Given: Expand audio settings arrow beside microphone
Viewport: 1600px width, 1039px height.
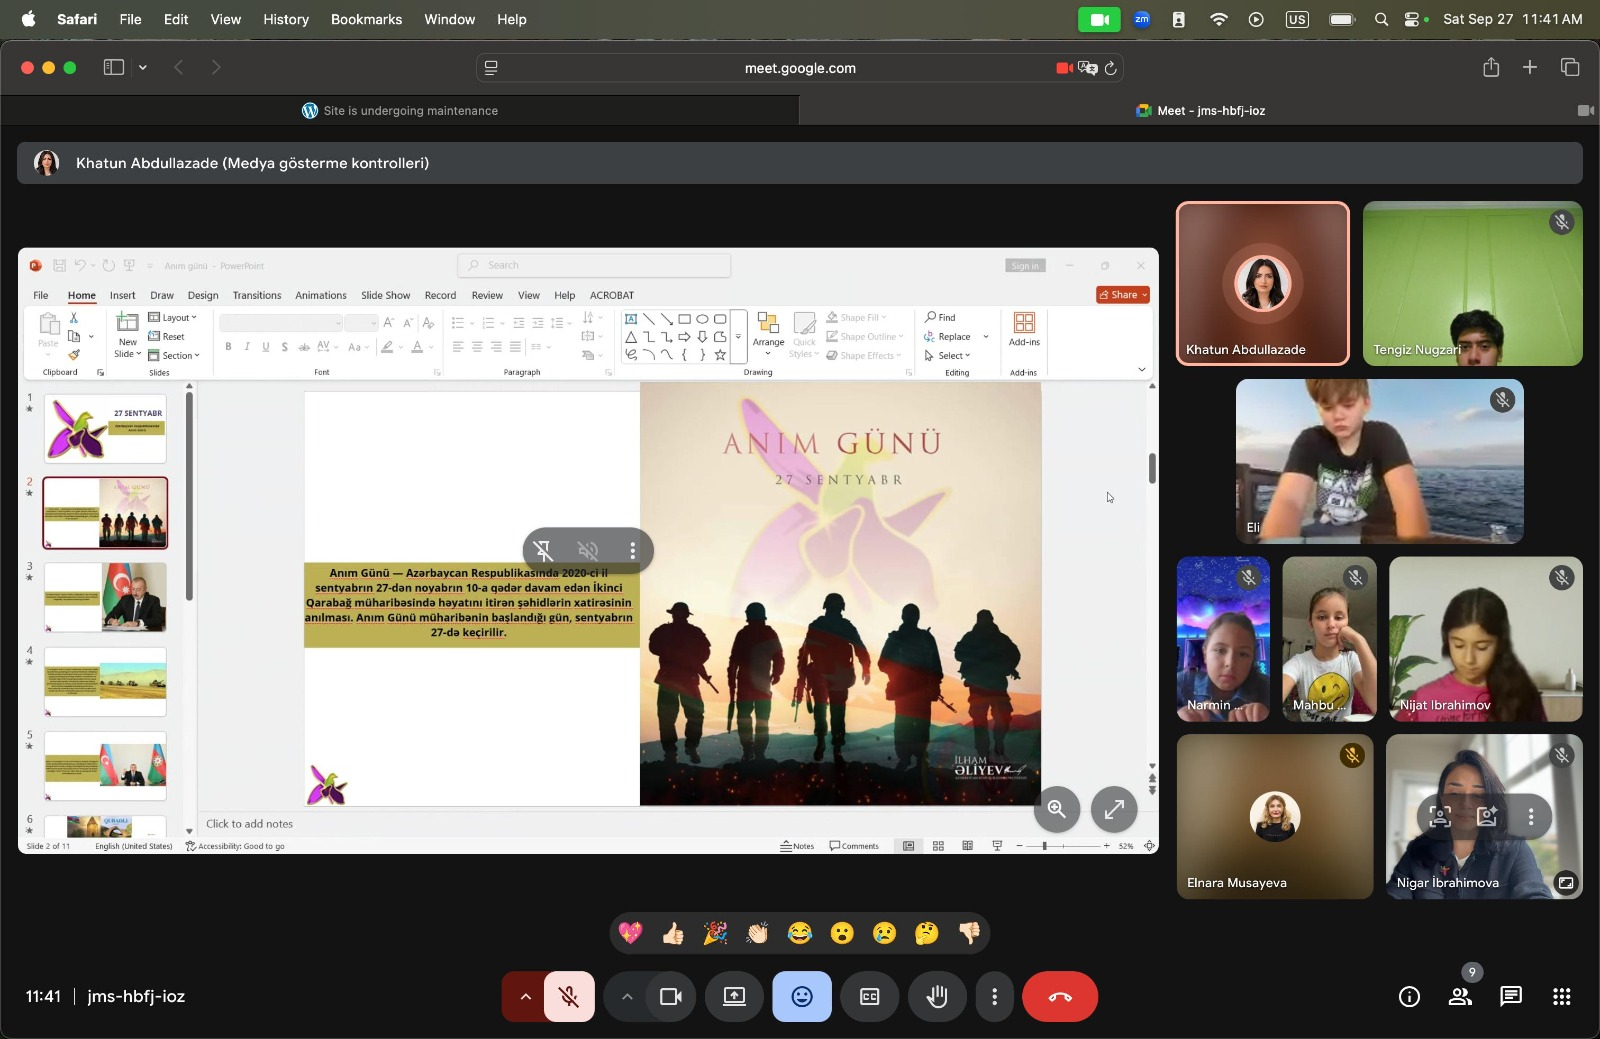Looking at the screenshot, I should click(x=525, y=996).
